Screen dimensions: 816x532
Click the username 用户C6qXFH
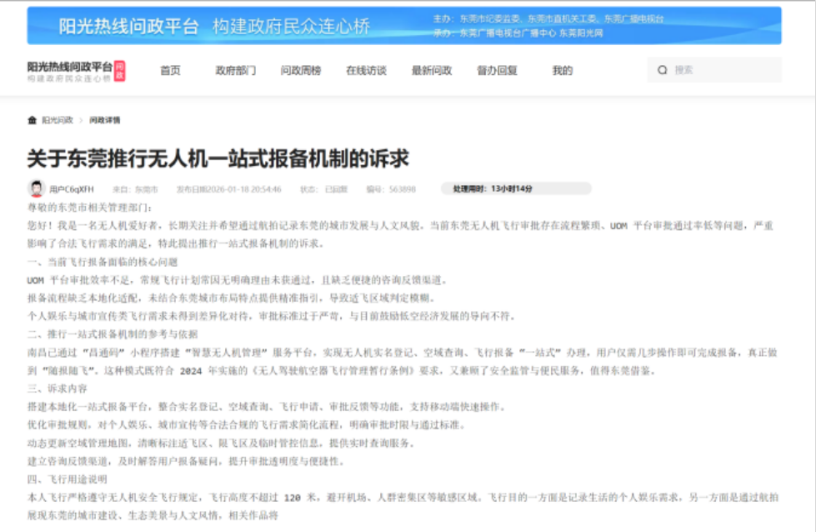pyautogui.click(x=72, y=189)
